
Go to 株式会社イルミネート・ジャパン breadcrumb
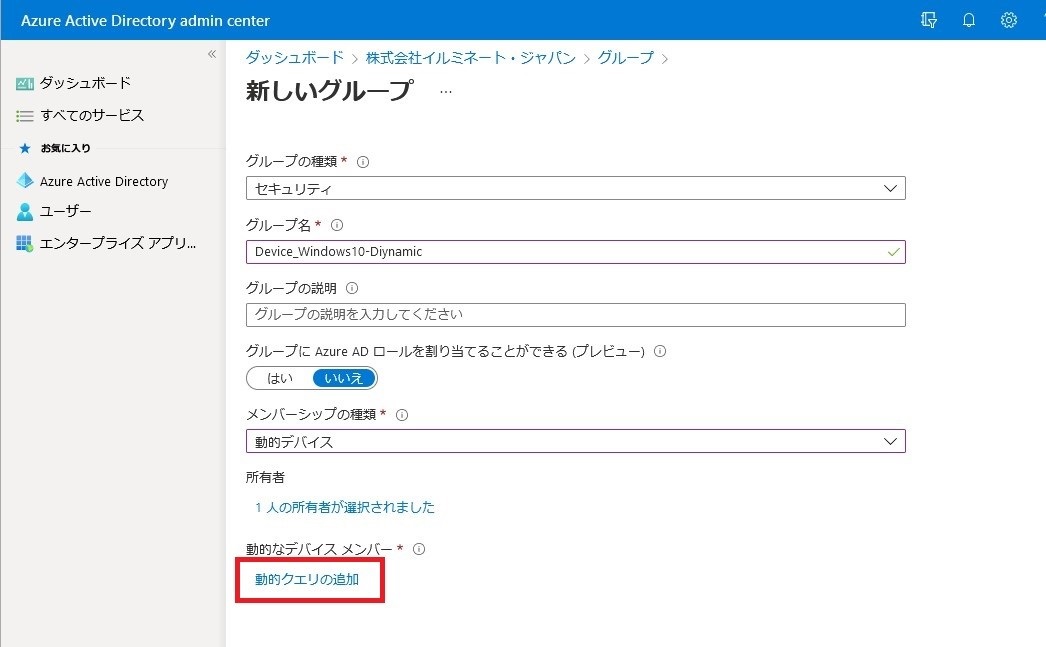[x=471, y=57]
